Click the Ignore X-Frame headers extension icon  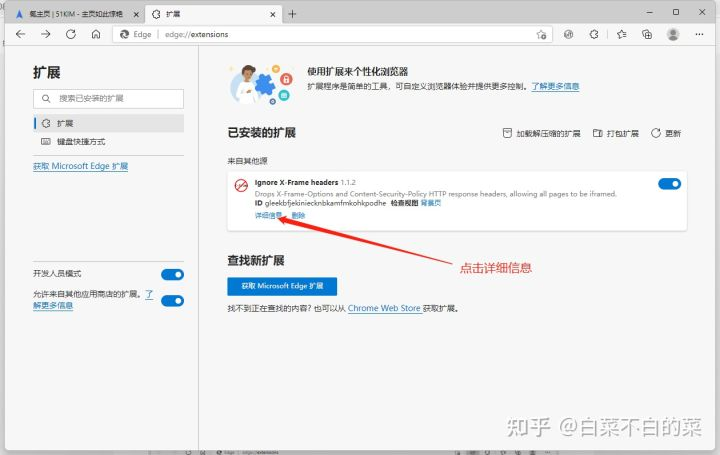tap(241, 185)
